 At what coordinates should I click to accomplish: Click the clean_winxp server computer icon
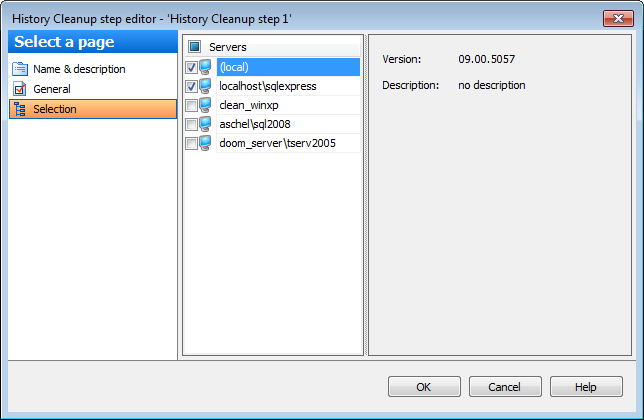point(205,105)
